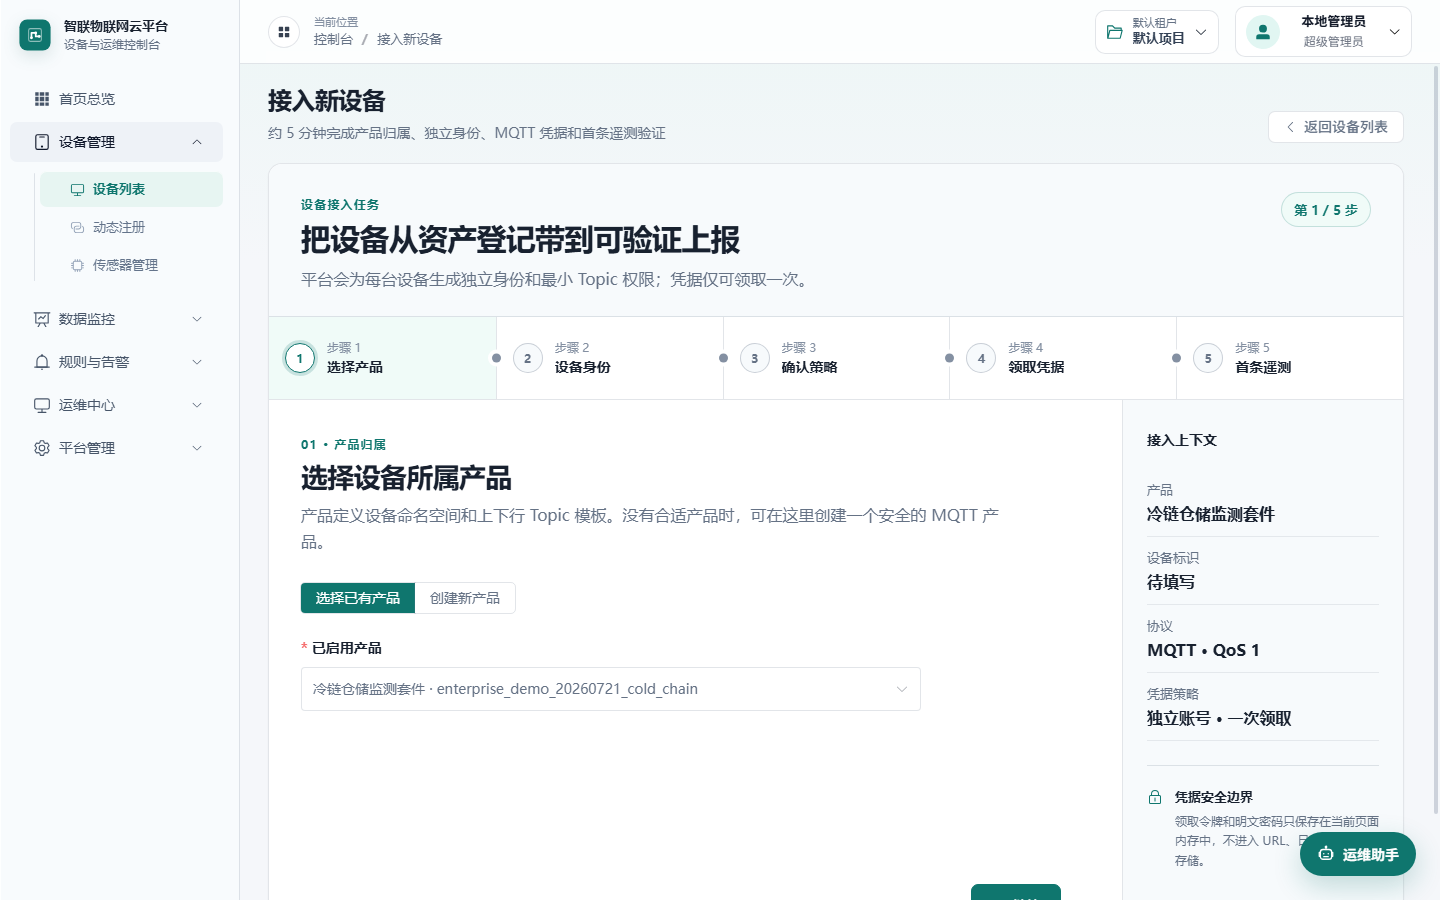
Task: Open 传感器管理 in sidebar
Action: point(131,266)
